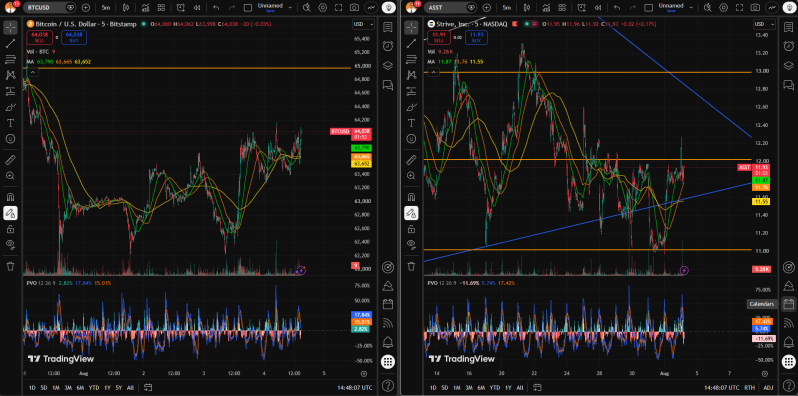798x396 pixels.
Task: Click the add symbol plus icon in BTCUSD toolbar
Action: coord(86,8)
